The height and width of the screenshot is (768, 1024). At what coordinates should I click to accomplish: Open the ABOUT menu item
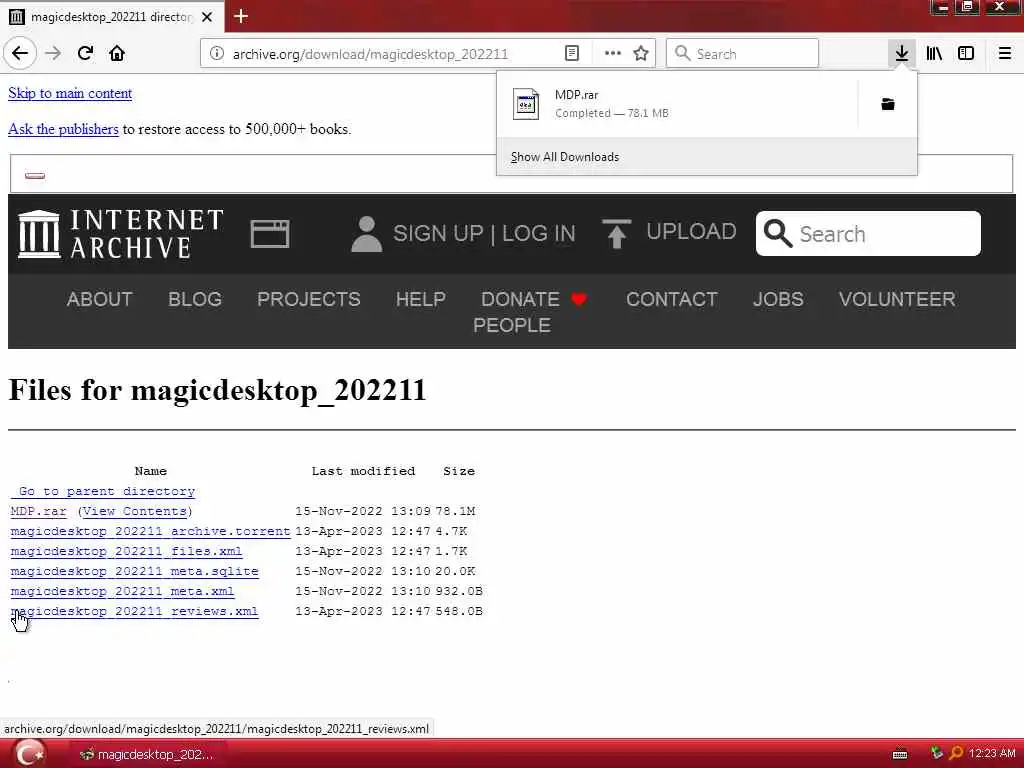(99, 299)
